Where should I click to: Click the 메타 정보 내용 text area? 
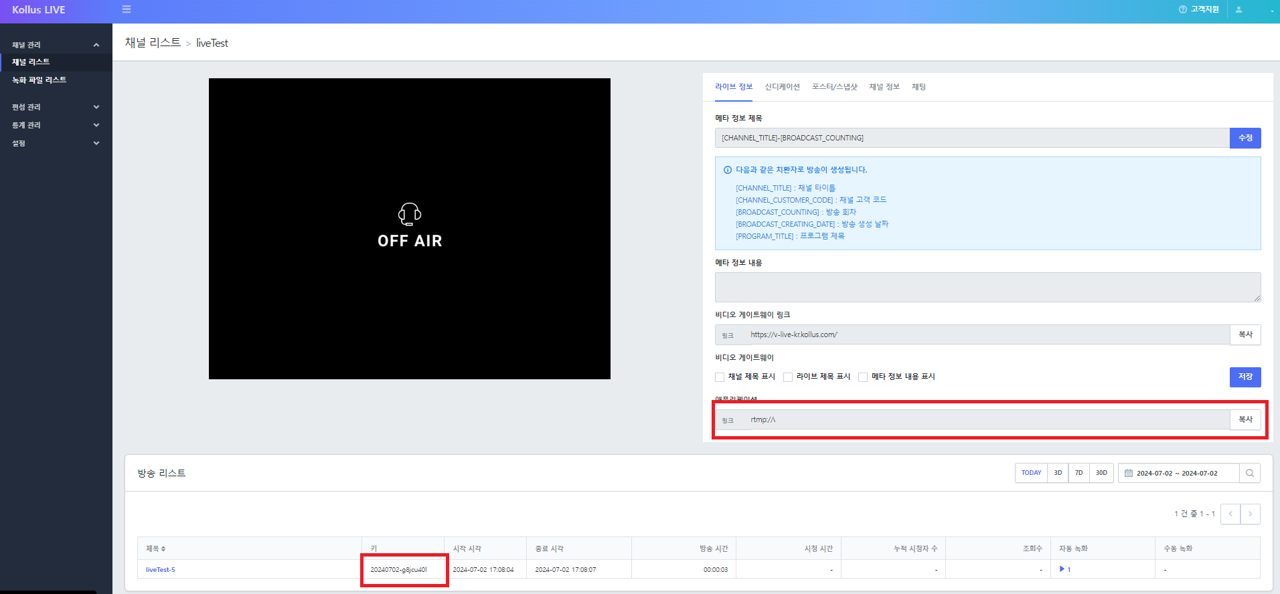pyautogui.click(x=987, y=287)
